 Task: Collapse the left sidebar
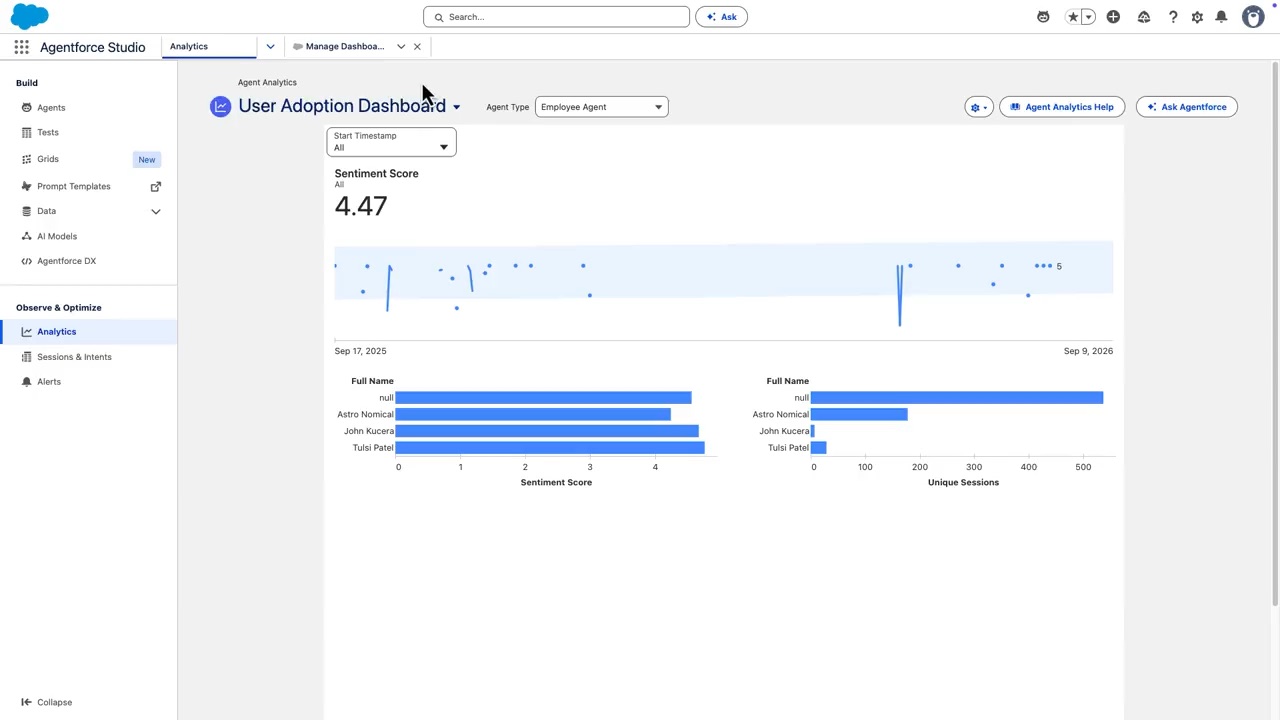coord(47,702)
